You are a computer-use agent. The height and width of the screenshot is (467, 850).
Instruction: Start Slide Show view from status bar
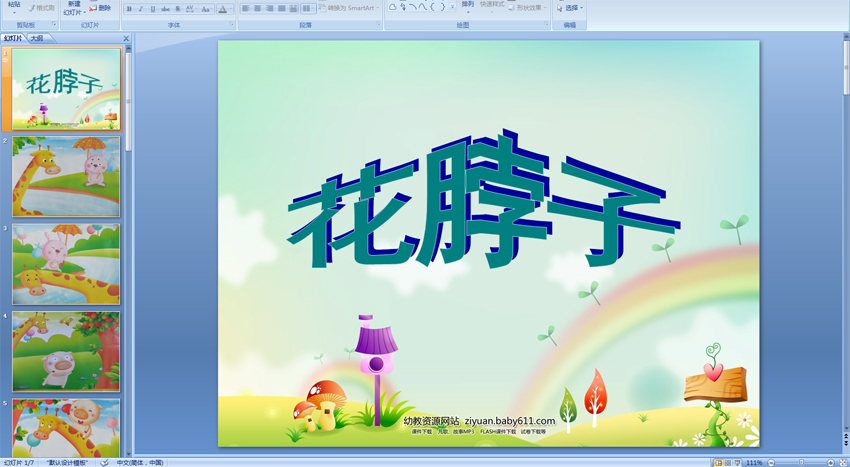pos(737,463)
